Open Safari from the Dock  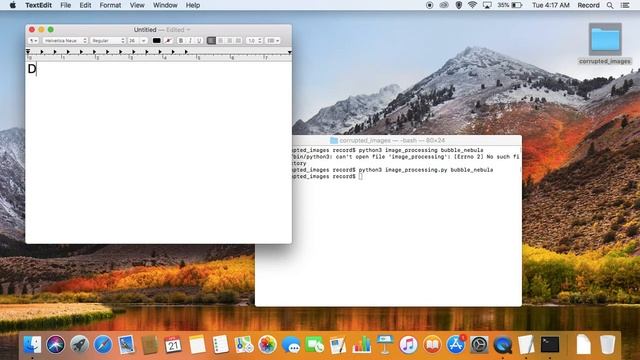click(103, 345)
